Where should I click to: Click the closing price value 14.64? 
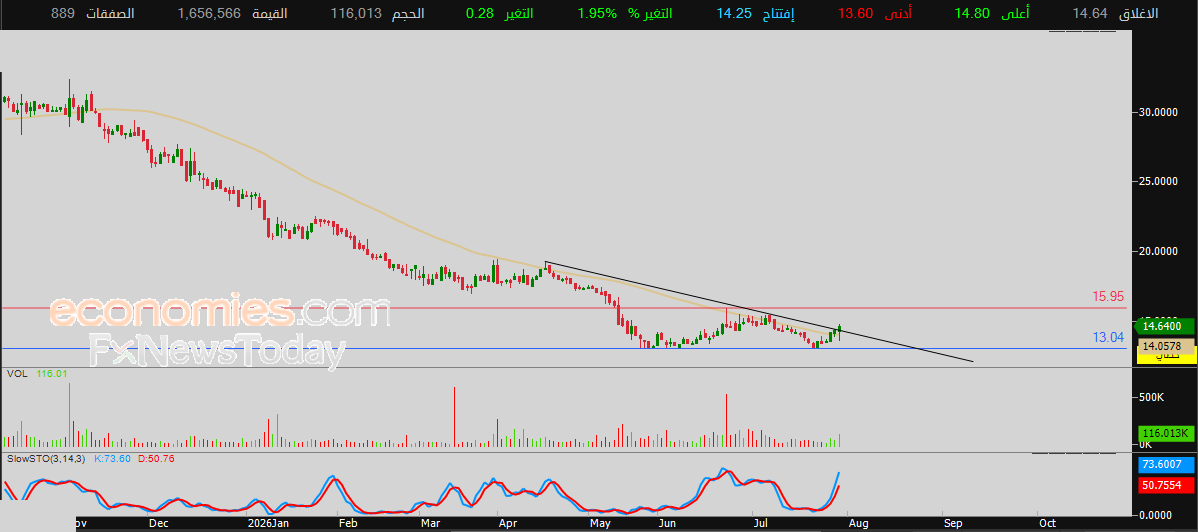click(x=1088, y=14)
